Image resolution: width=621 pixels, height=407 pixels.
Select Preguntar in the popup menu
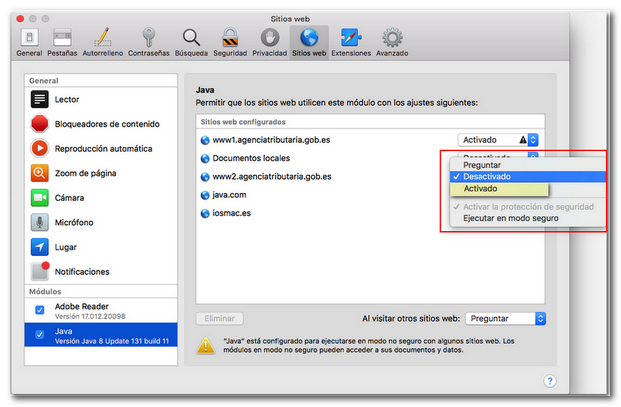(x=483, y=165)
